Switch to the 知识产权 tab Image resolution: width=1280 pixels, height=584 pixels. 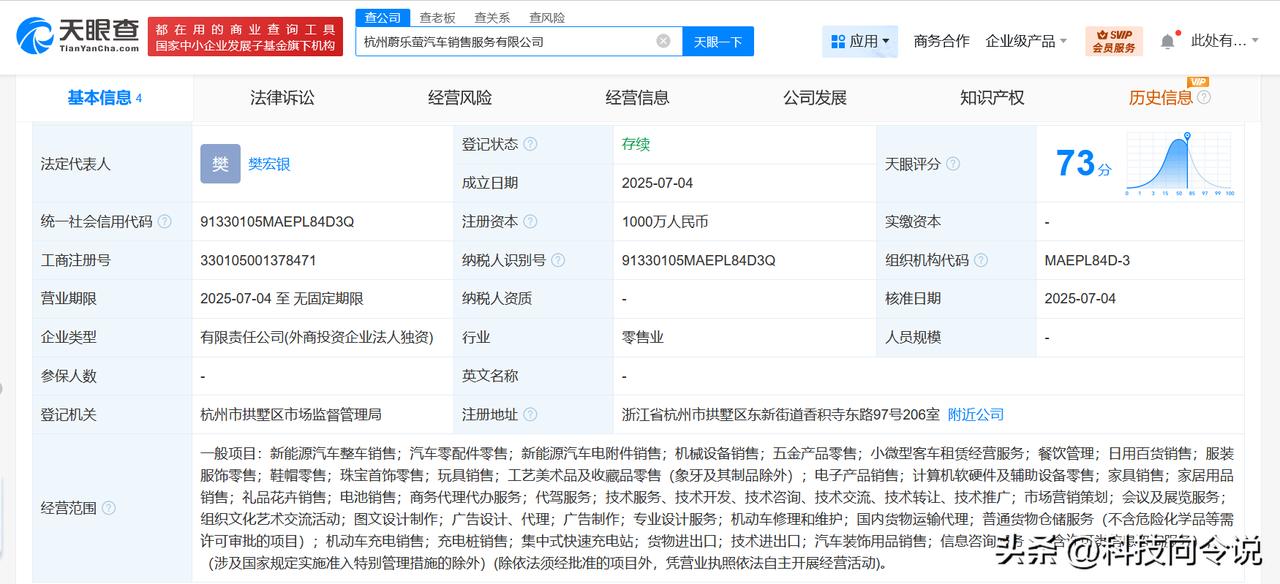[x=992, y=97]
